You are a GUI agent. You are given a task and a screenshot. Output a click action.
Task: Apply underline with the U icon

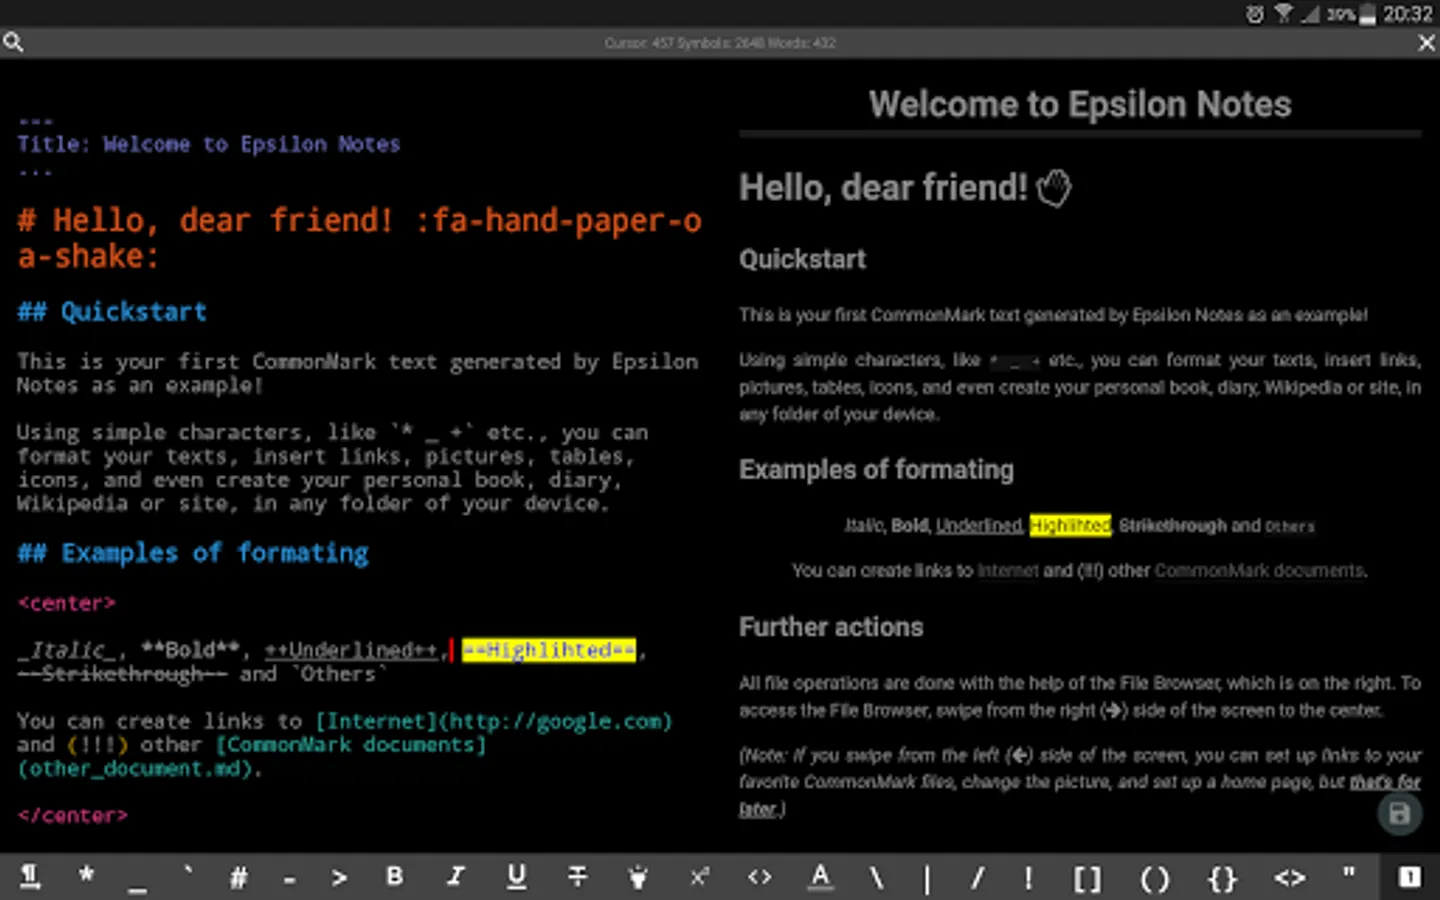point(516,877)
